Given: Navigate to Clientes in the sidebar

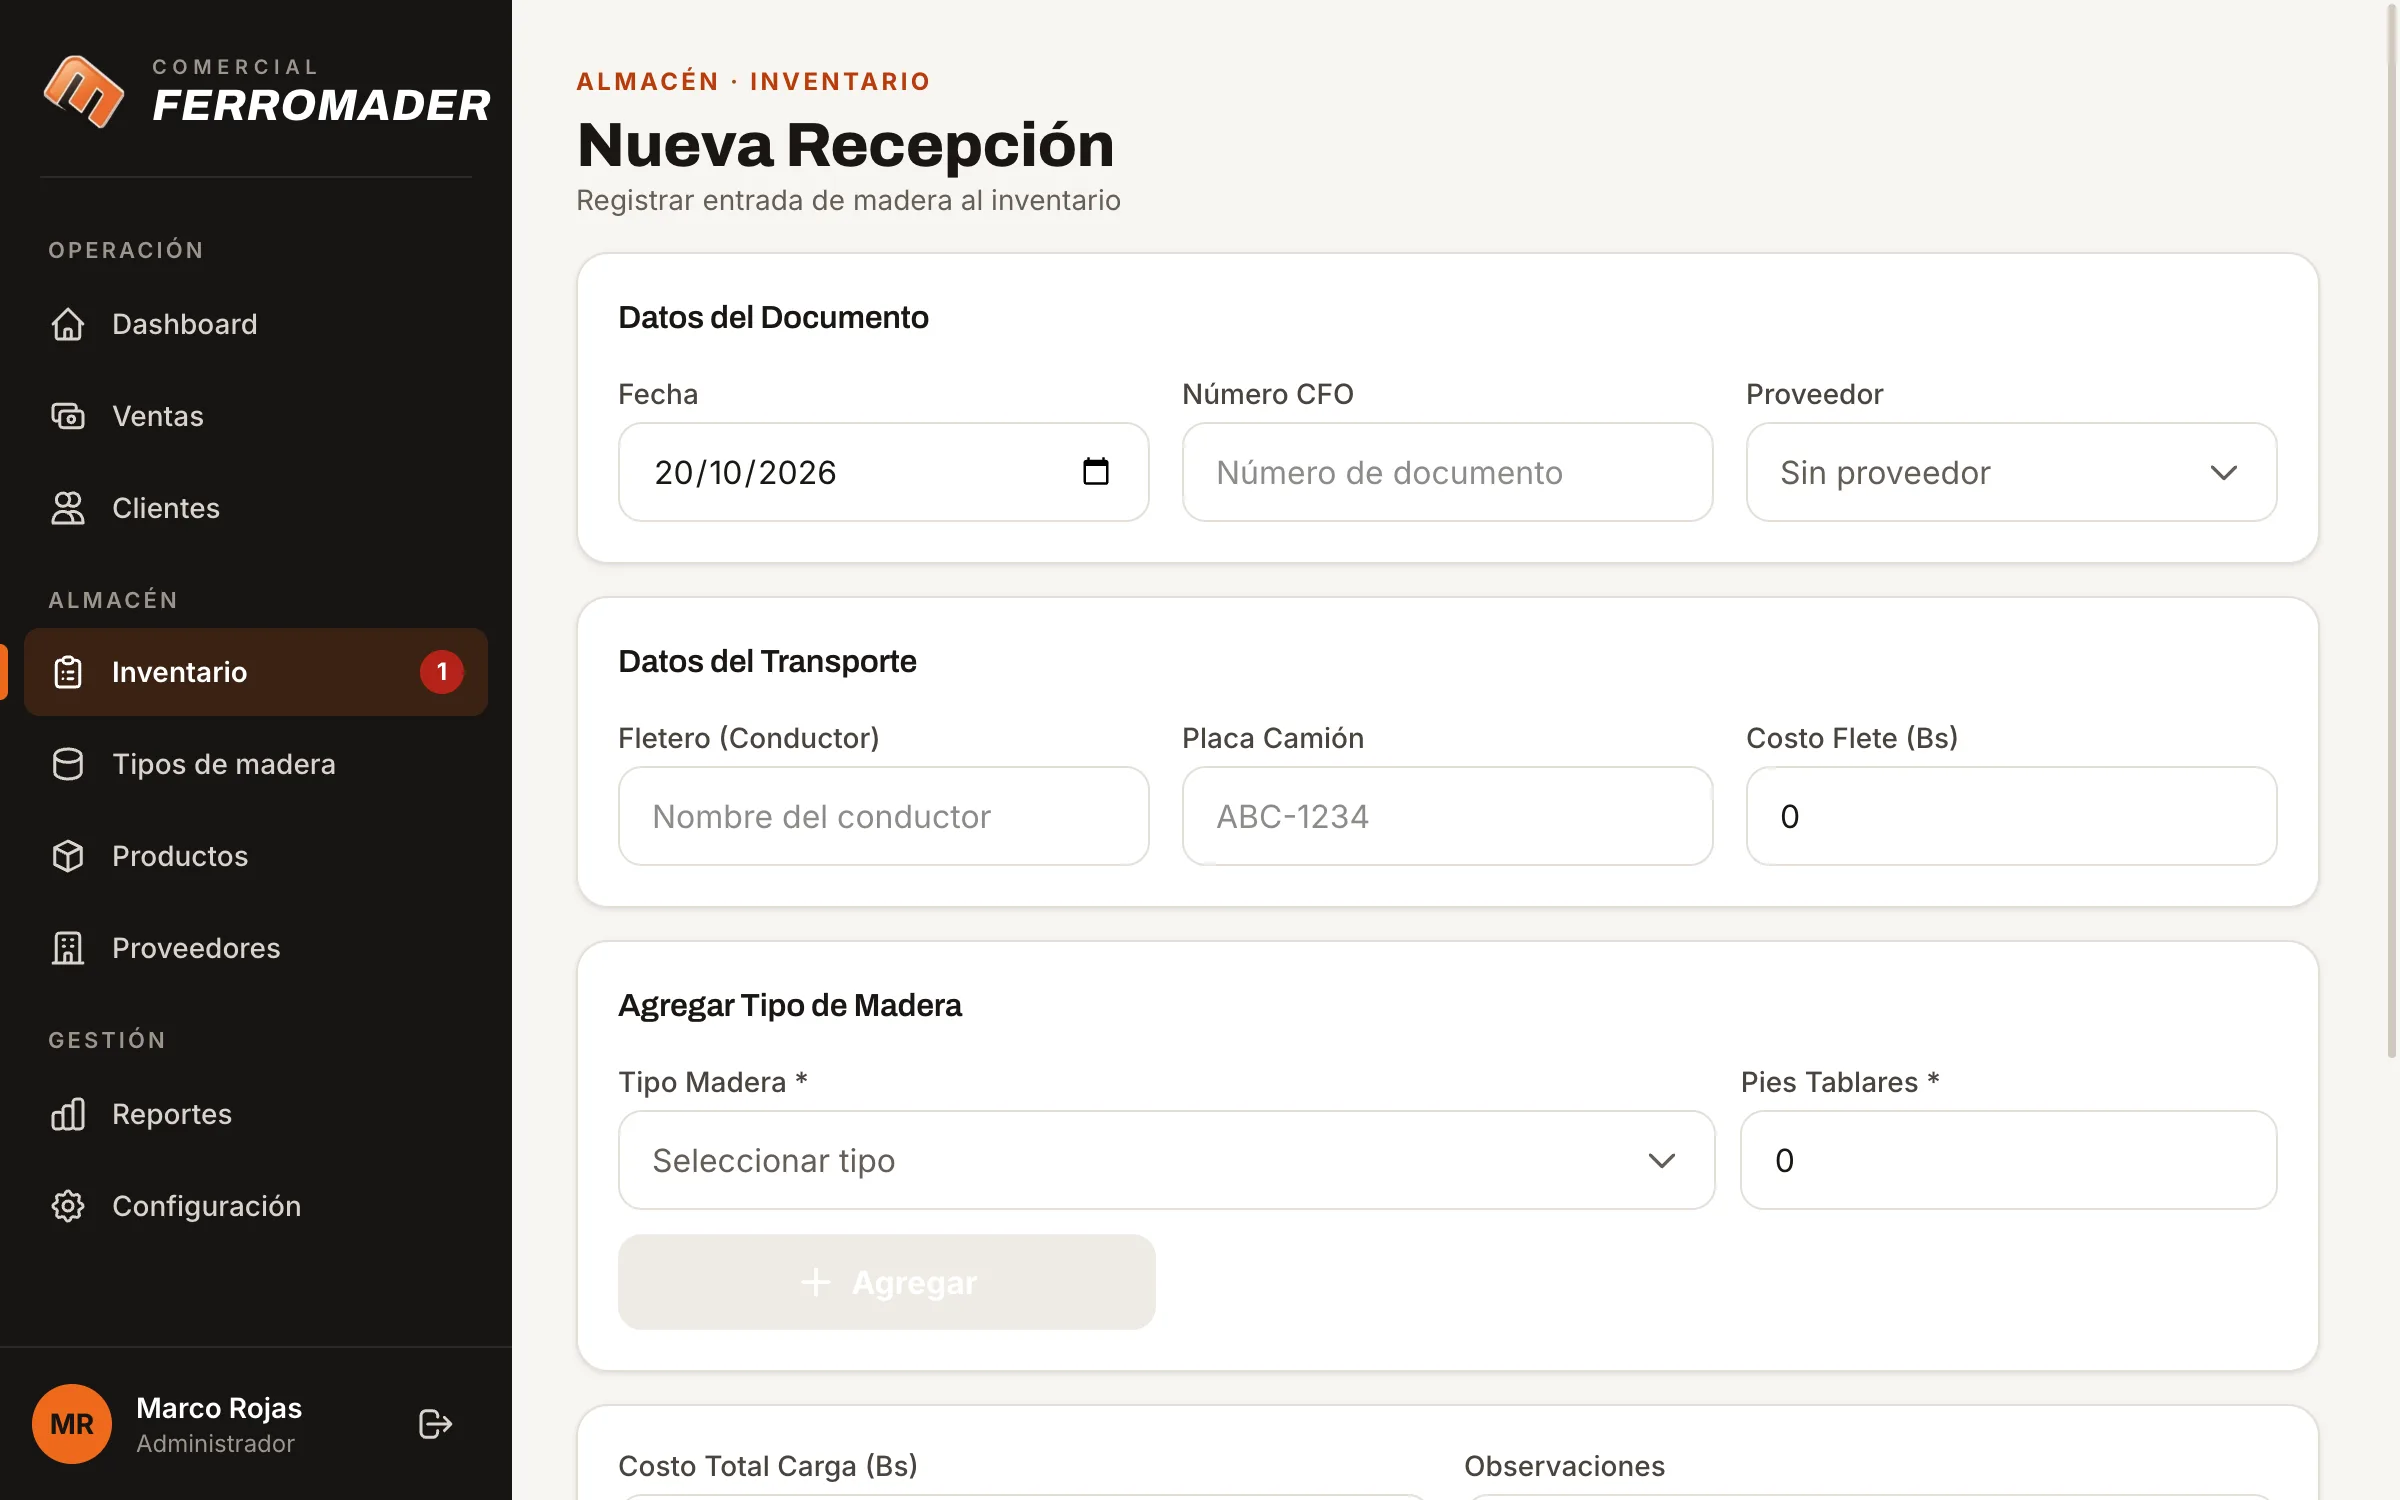Looking at the screenshot, I should coord(256,508).
